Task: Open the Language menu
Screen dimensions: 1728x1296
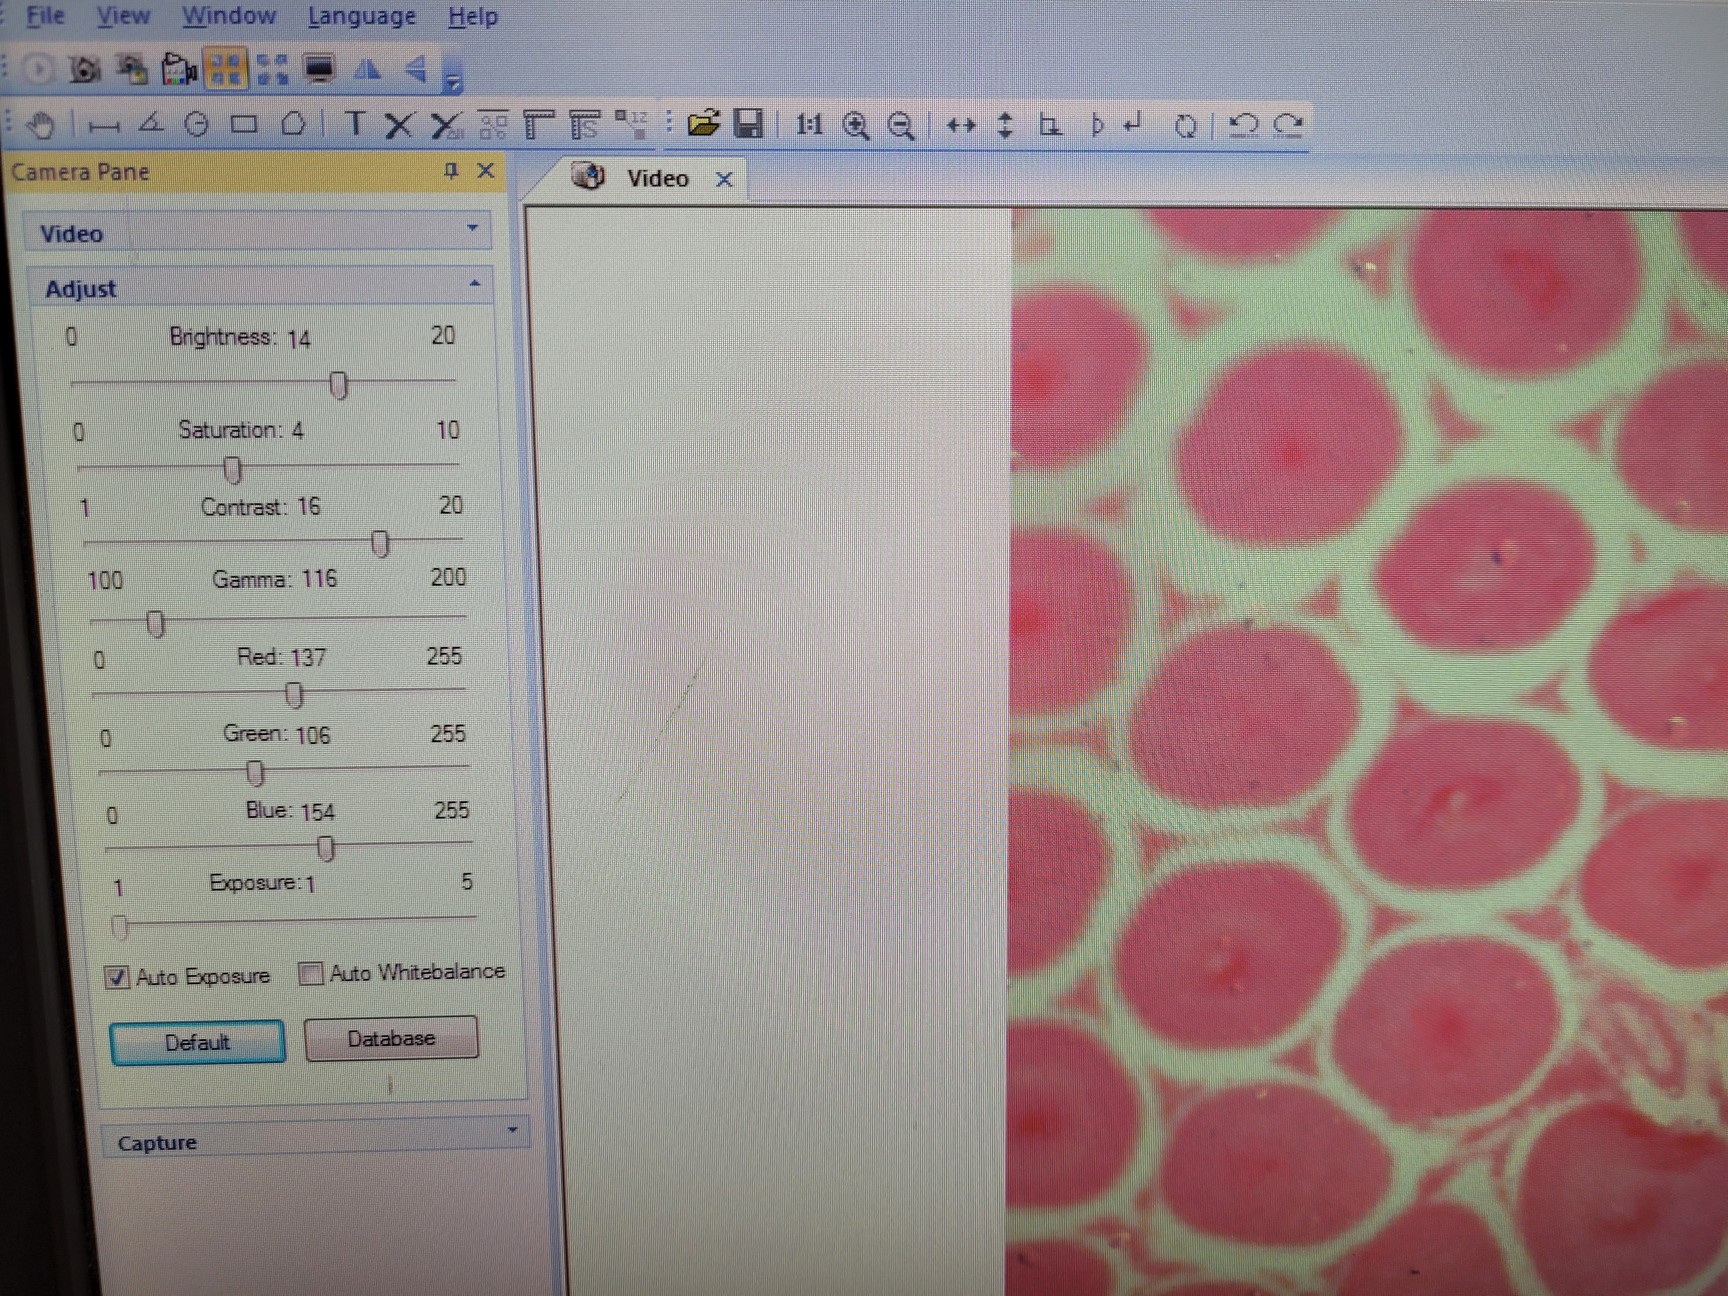Action: 361,17
